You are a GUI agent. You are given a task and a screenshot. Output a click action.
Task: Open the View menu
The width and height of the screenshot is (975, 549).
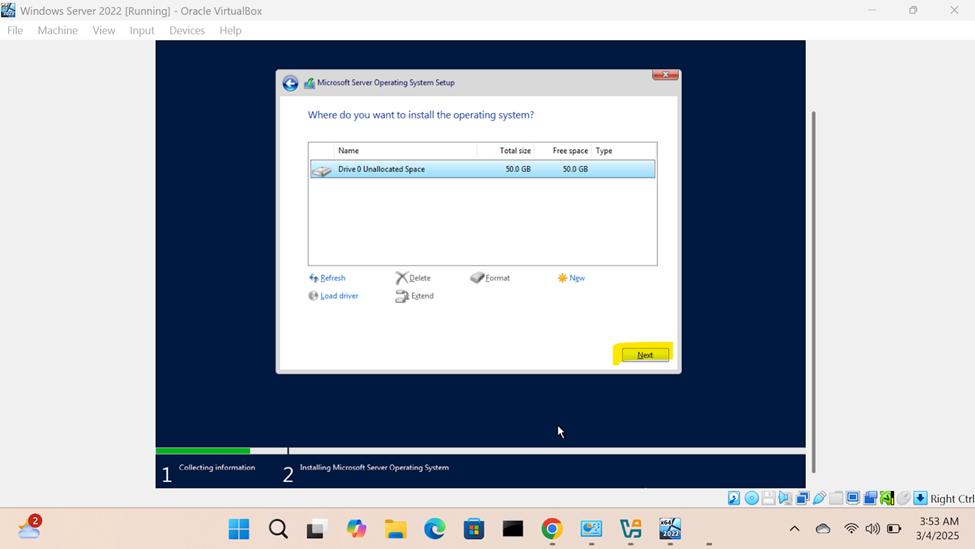coord(104,30)
